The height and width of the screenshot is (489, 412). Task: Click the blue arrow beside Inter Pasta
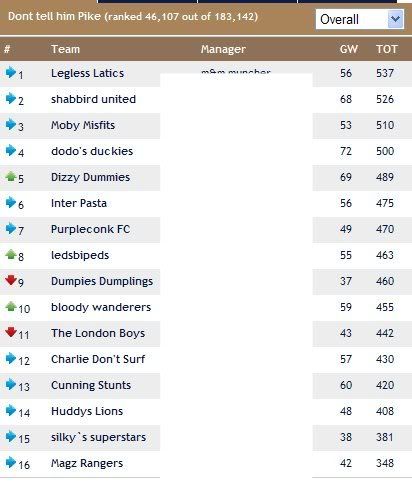[11, 202]
